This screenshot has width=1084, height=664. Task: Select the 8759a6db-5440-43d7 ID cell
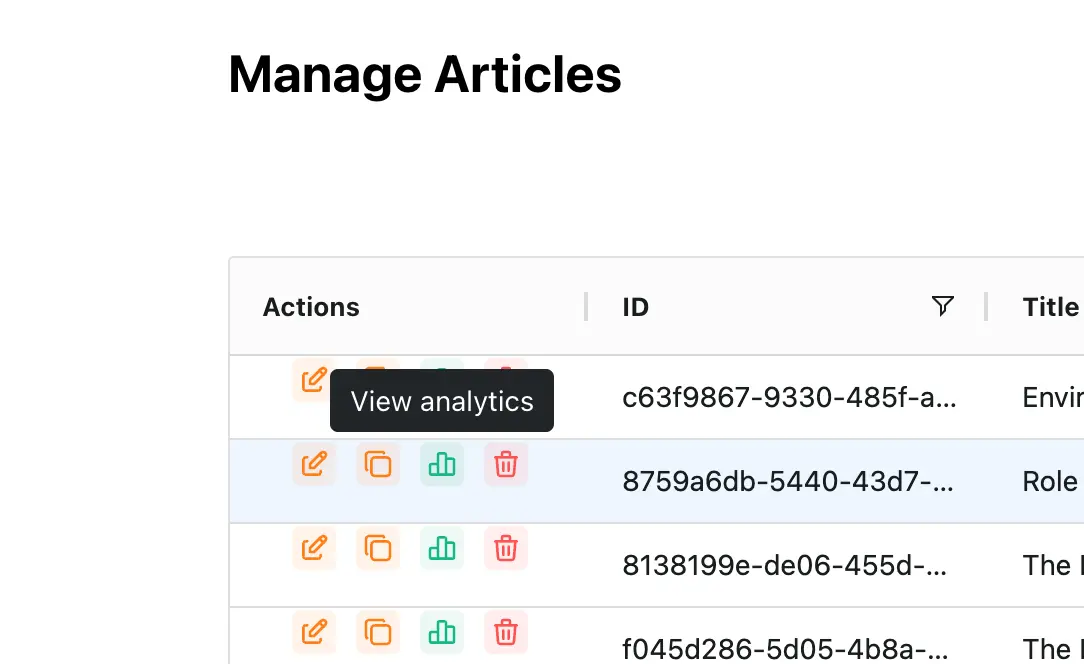pos(789,482)
